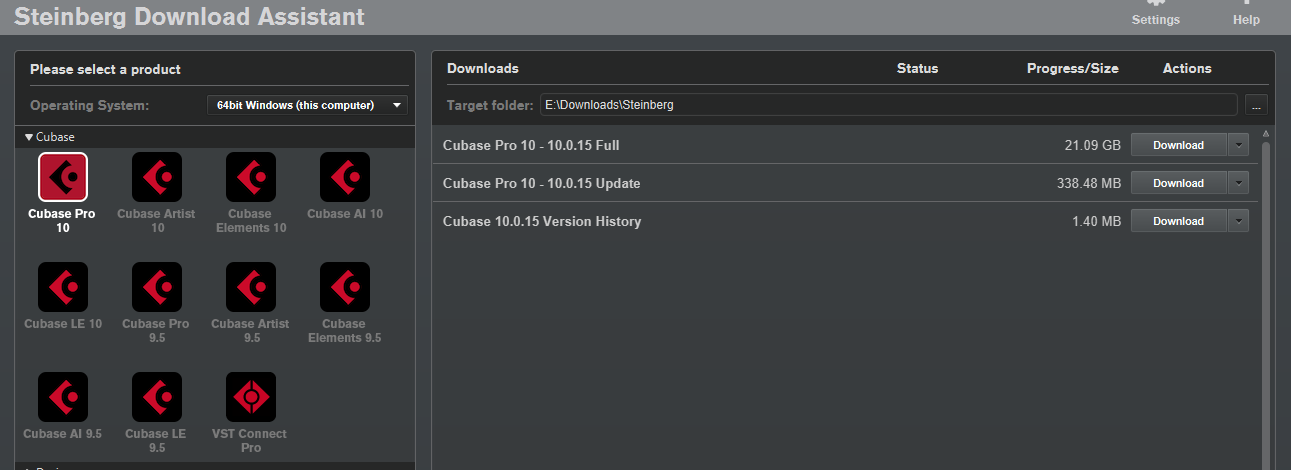
Task: Choose the VST Connect Pro icon
Action: tap(250, 397)
